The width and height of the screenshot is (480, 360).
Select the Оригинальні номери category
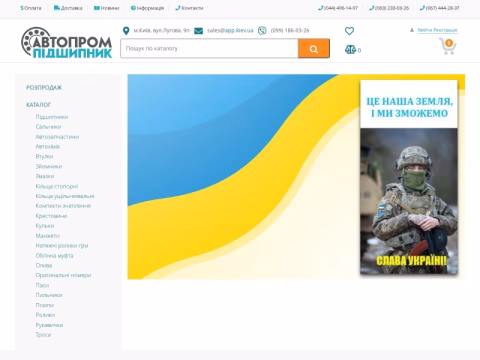point(63,275)
